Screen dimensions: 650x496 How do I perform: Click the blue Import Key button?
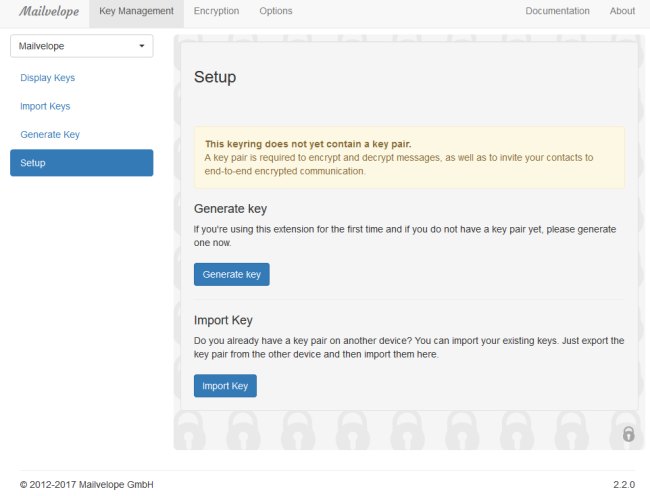pyautogui.click(x=225, y=386)
